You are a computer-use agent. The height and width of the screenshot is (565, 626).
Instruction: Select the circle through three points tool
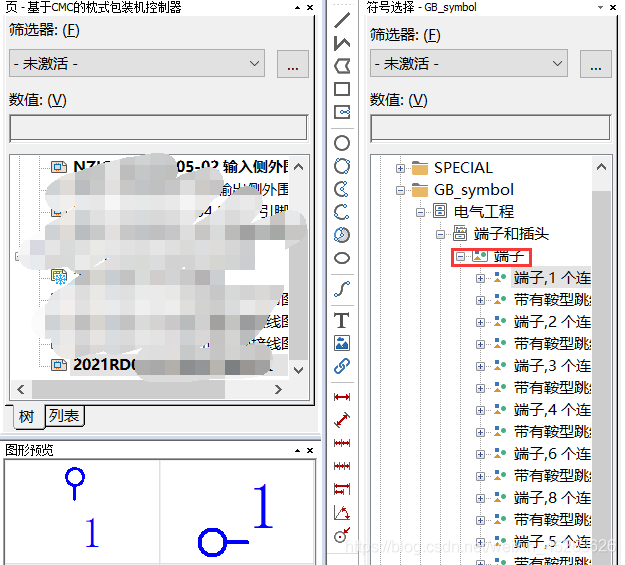342,166
